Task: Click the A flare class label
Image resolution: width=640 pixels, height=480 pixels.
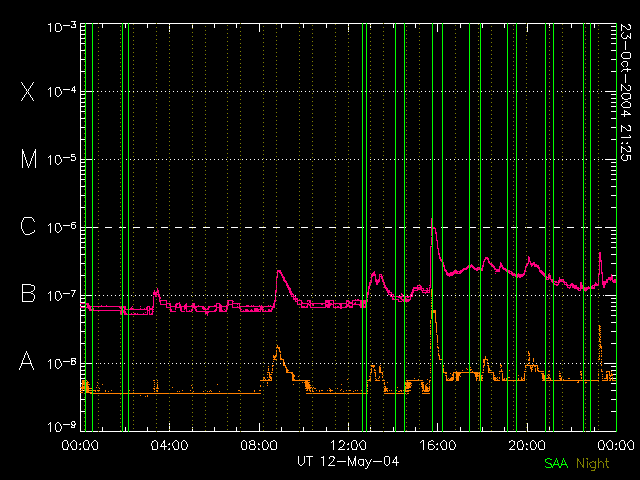Action: pos(27,361)
